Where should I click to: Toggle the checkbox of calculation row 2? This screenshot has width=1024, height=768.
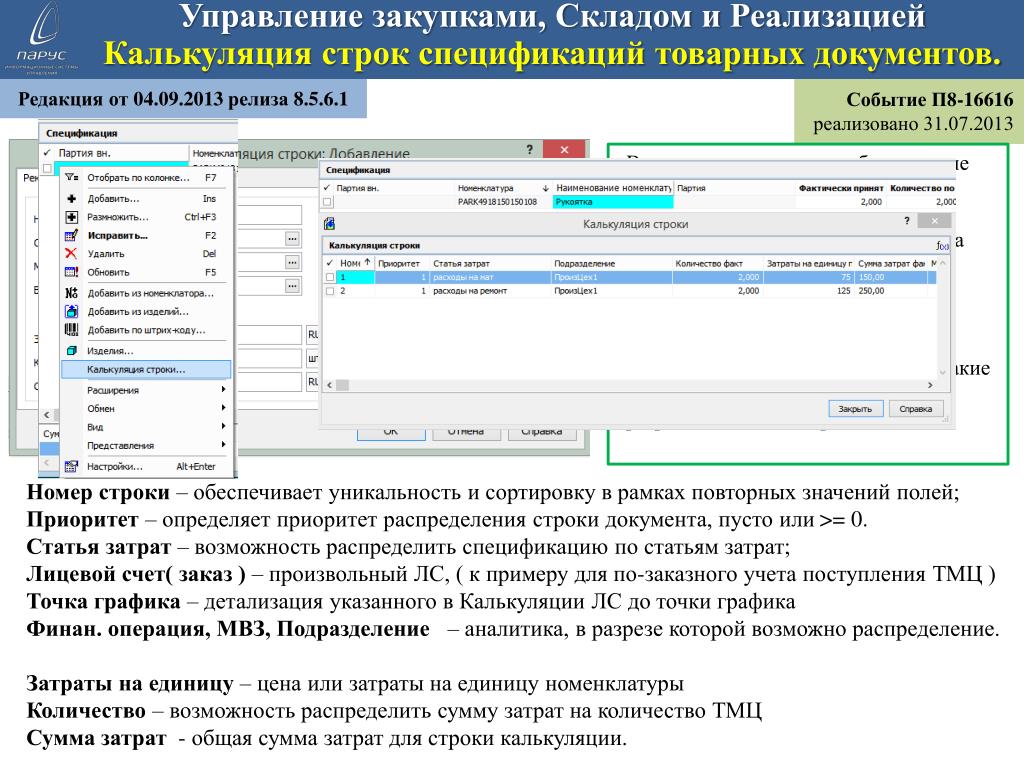pos(330,291)
